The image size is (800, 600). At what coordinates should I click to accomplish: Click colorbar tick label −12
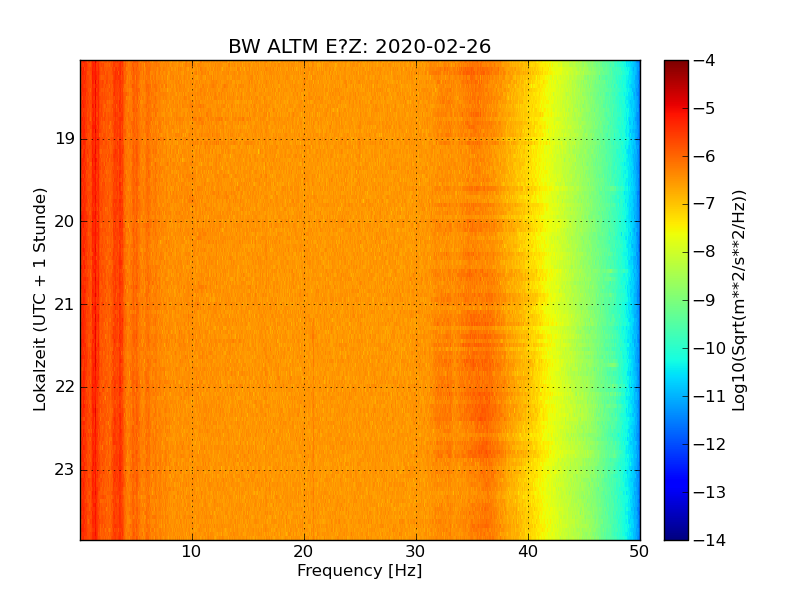coord(710,444)
